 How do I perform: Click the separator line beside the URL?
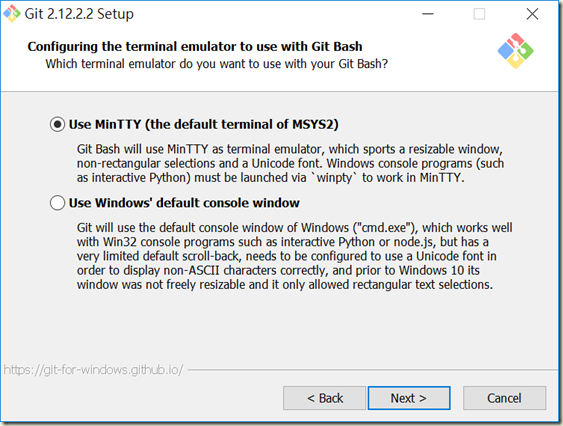(373, 370)
